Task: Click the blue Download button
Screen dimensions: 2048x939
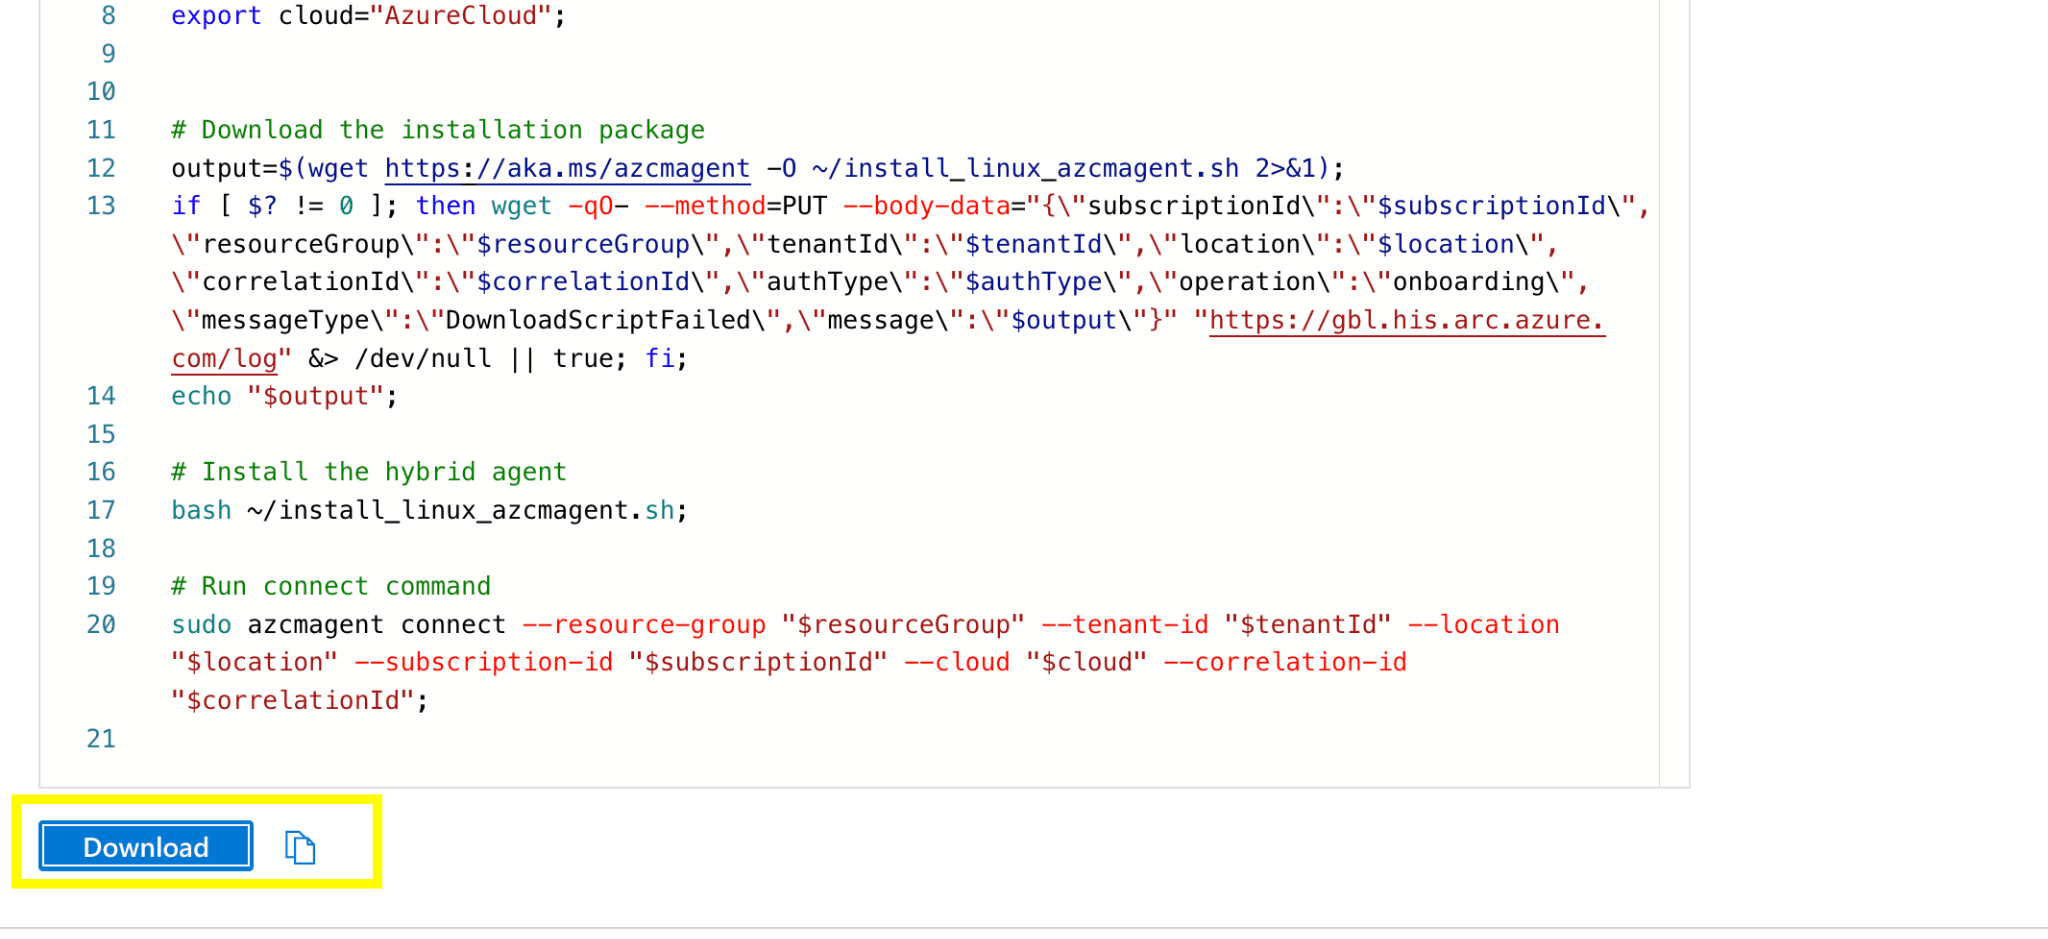Action: (x=146, y=847)
